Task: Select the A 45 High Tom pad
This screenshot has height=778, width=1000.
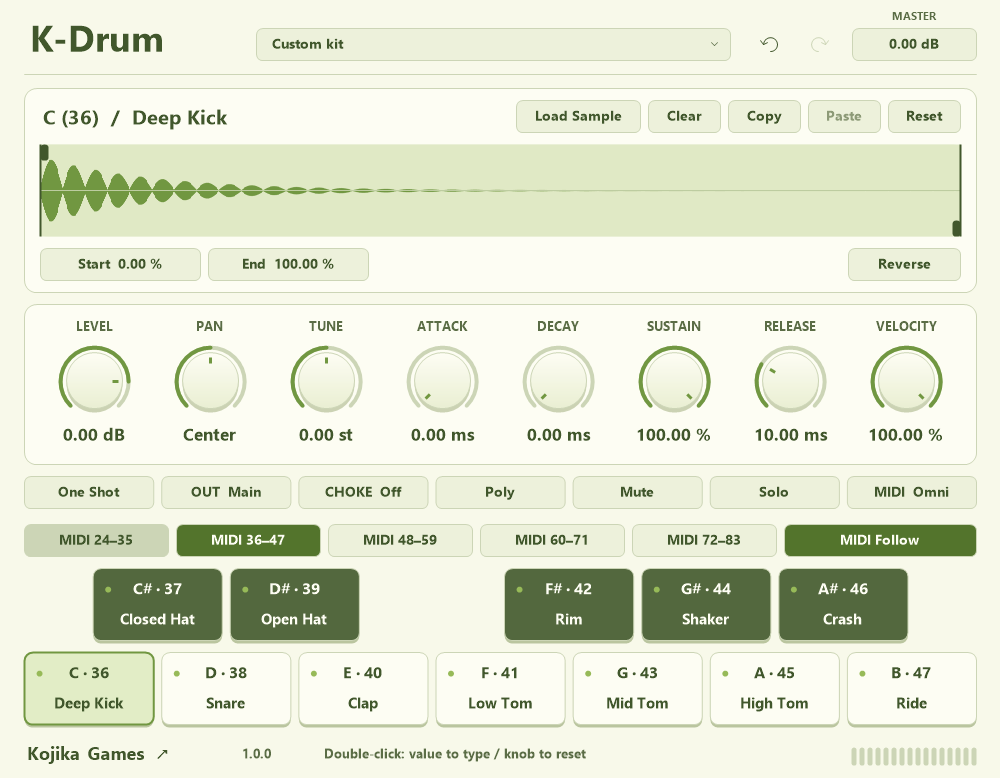Action: [775, 689]
